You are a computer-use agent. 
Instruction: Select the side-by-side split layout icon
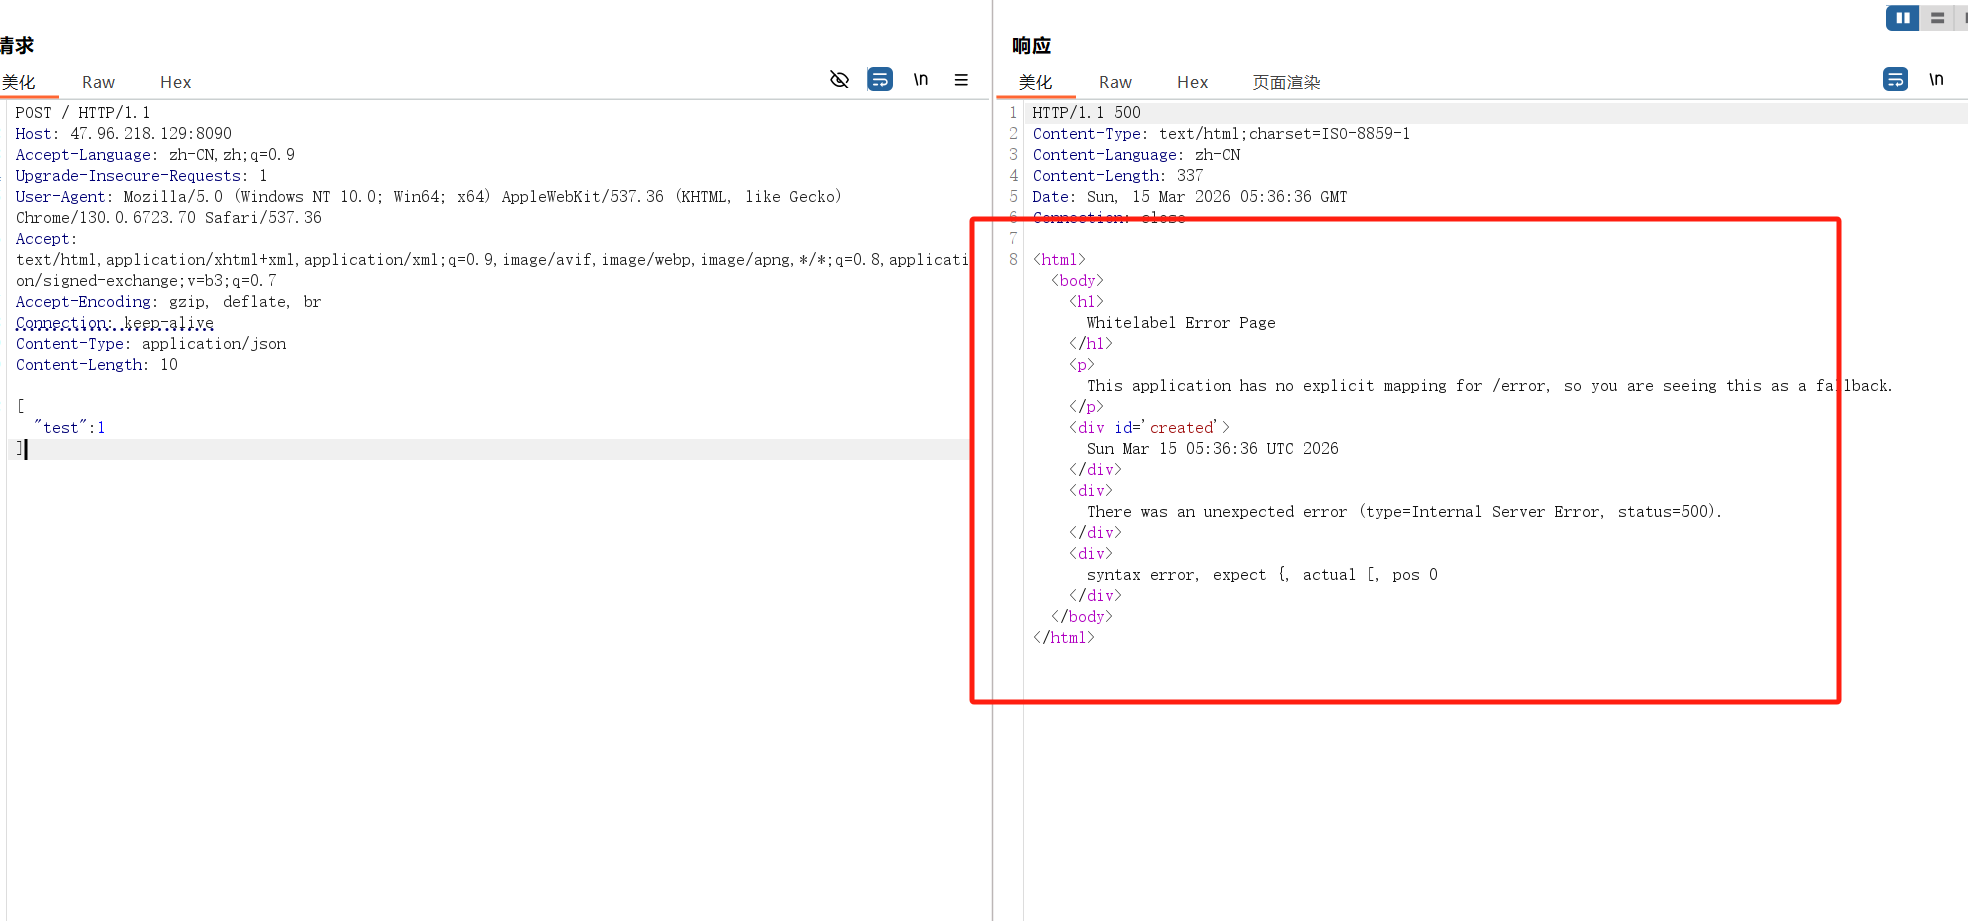pyautogui.click(x=1902, y=18)
